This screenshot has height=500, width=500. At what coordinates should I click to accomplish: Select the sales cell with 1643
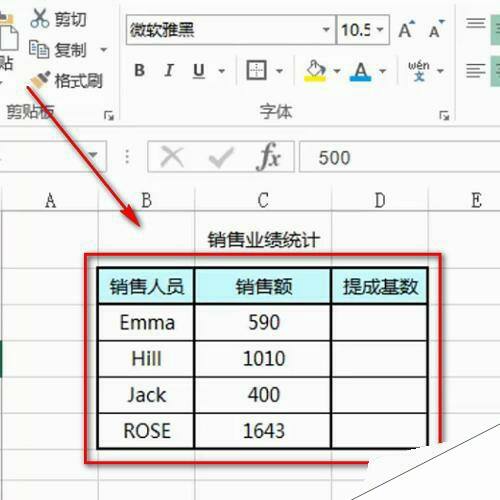click(263, 431)
